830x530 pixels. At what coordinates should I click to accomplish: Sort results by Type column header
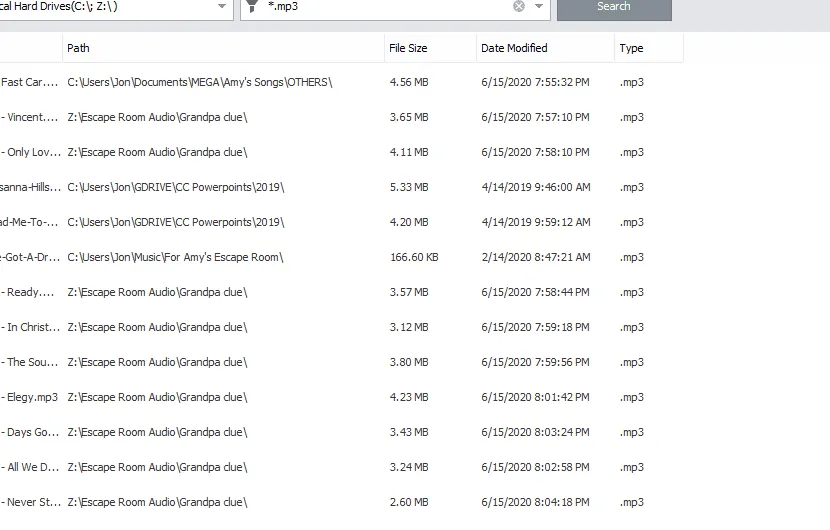(648, 48)
